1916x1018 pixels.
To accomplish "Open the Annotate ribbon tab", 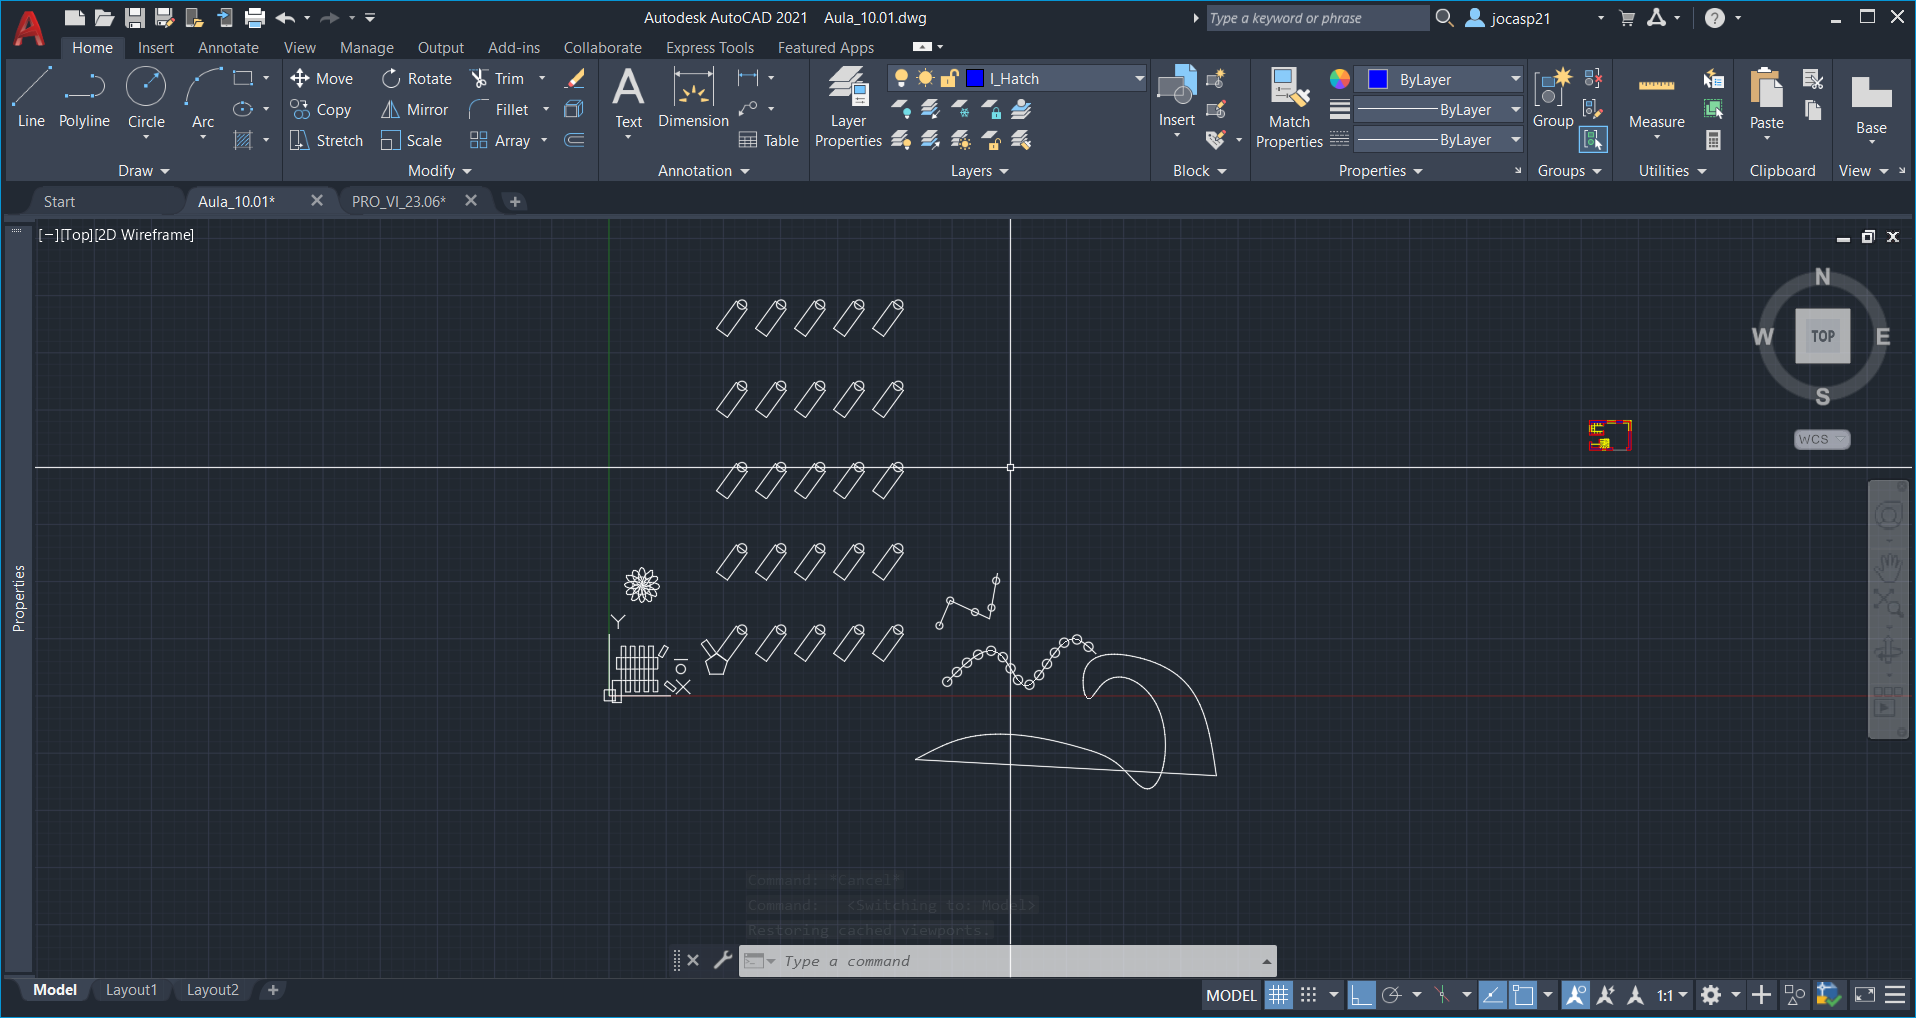I will point(228,47).
